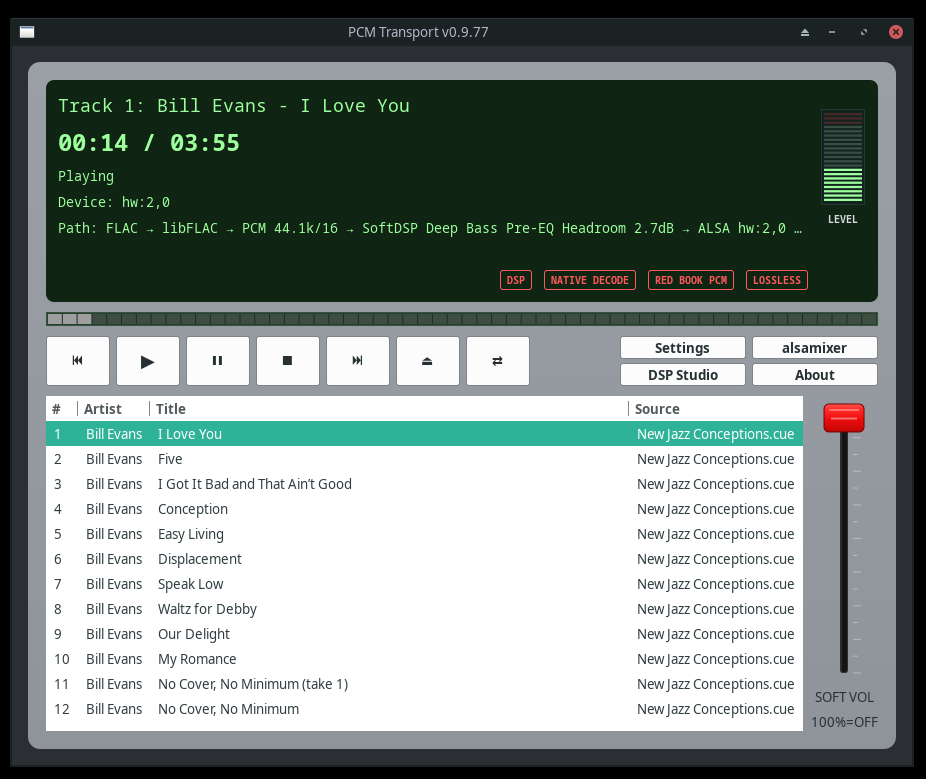Stop playback with the Stop button
926x779 pixels.
tap(288, 361)
